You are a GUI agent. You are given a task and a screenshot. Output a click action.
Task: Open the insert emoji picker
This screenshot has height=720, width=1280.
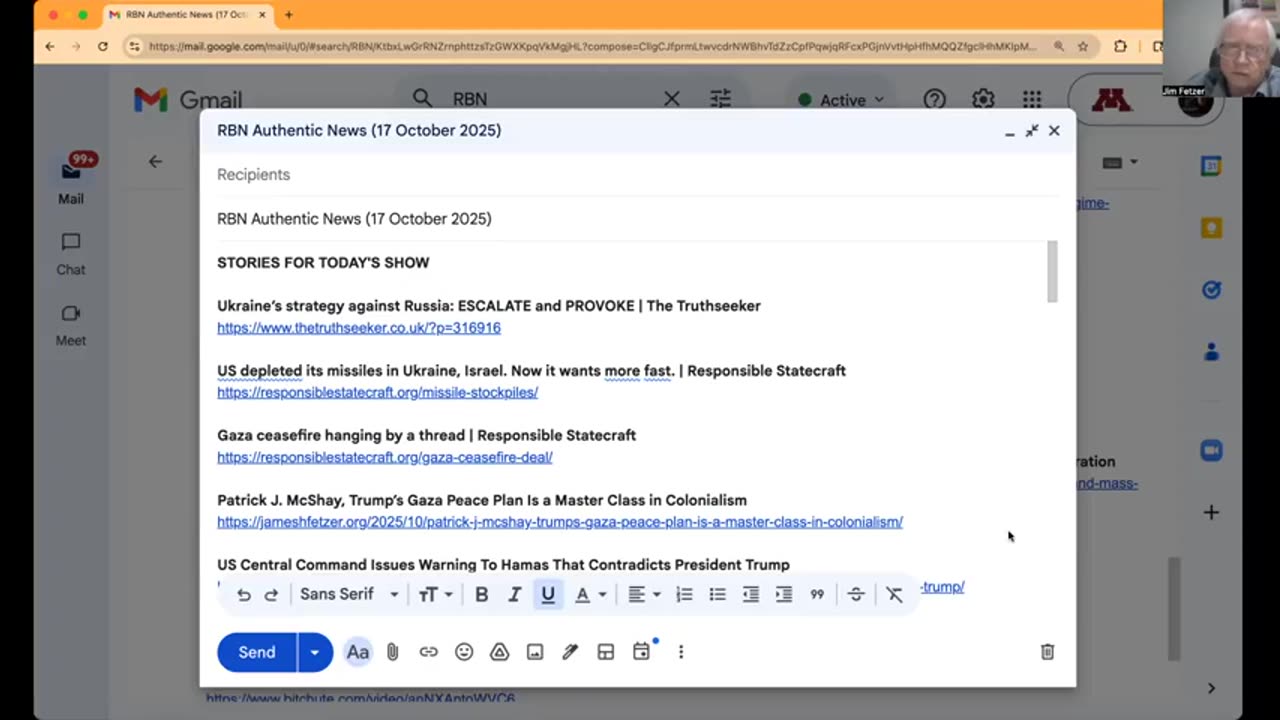[x=464, y=652]
